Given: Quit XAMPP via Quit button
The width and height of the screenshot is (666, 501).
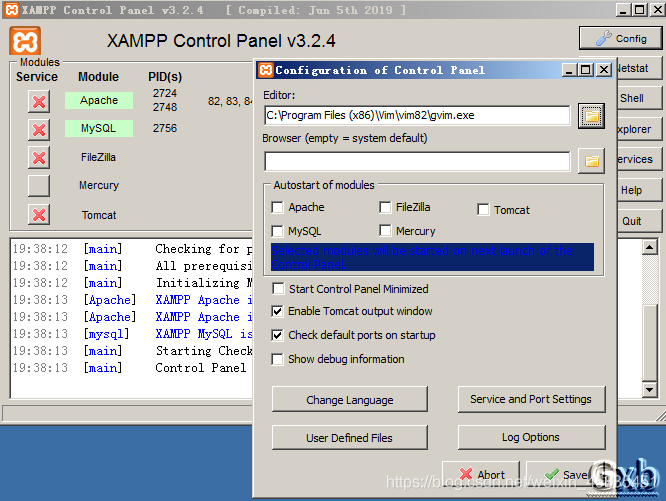Looking at the screenshot, I should coord(638,221).
